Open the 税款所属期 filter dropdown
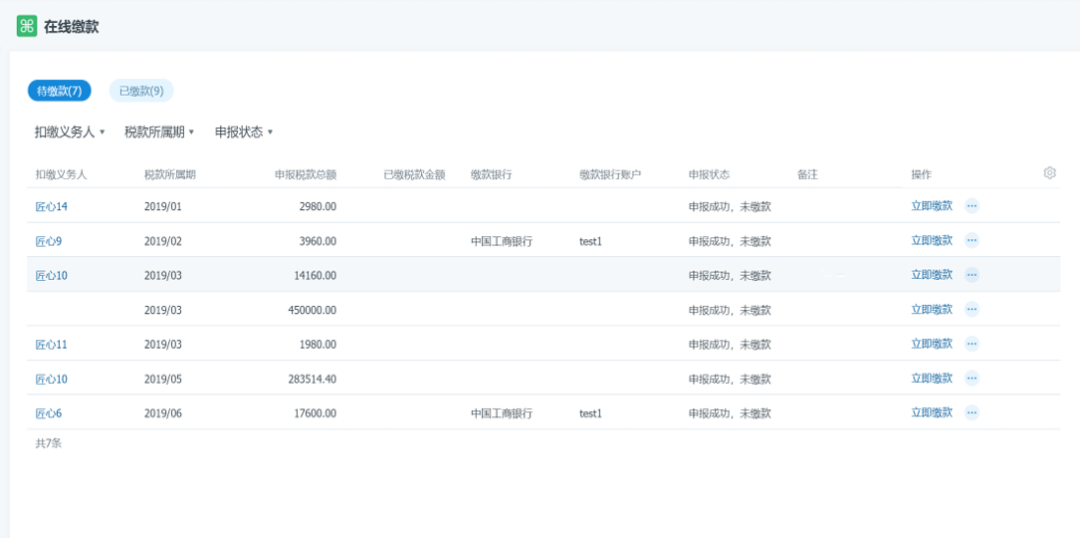The height and width of the screenshot is (538, 1080). (x=159, y=132)
